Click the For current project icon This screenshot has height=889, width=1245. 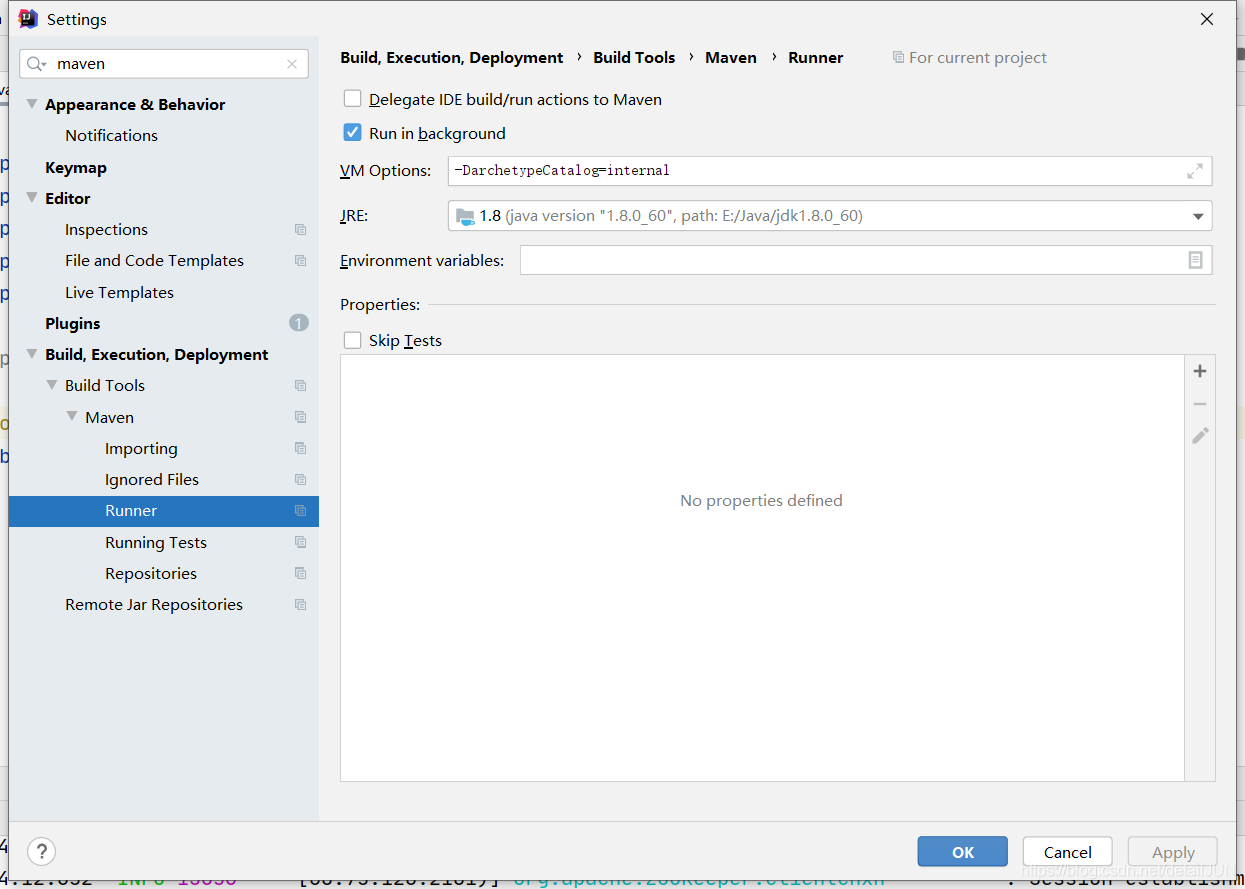point(898,58)
